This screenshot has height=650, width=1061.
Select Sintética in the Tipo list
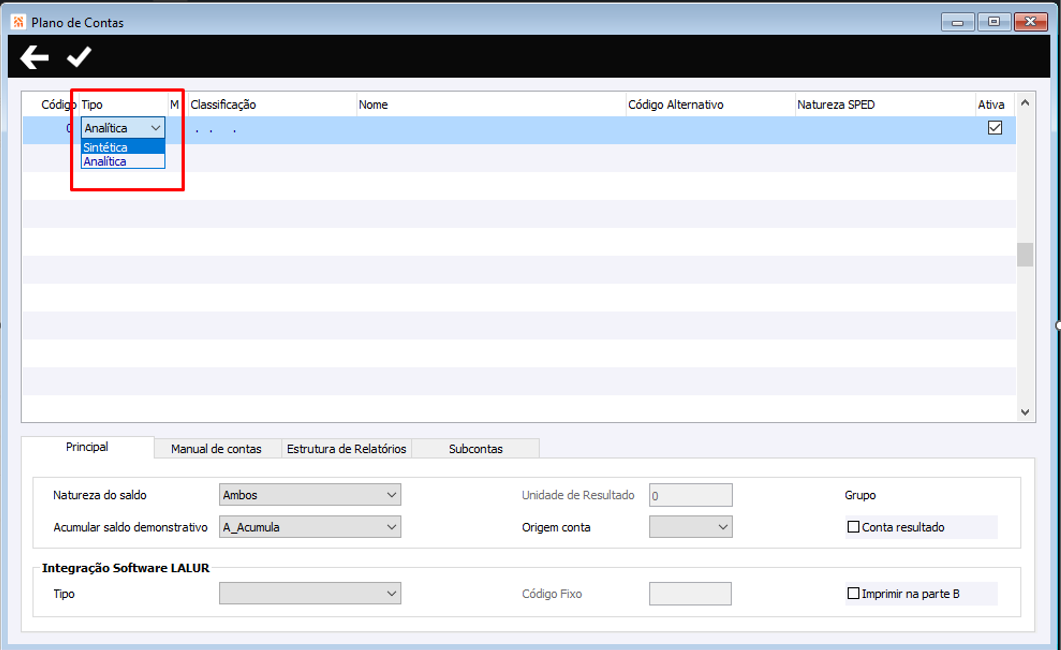(122, 147)
